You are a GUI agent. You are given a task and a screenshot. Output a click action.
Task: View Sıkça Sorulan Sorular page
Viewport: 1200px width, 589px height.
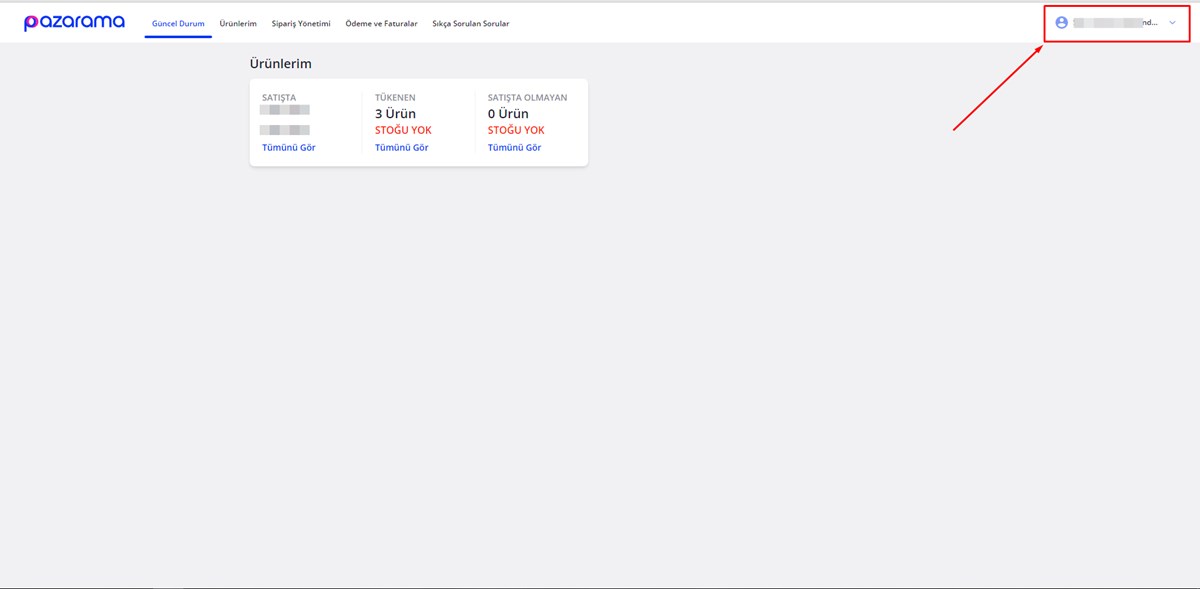click(471, 23)
